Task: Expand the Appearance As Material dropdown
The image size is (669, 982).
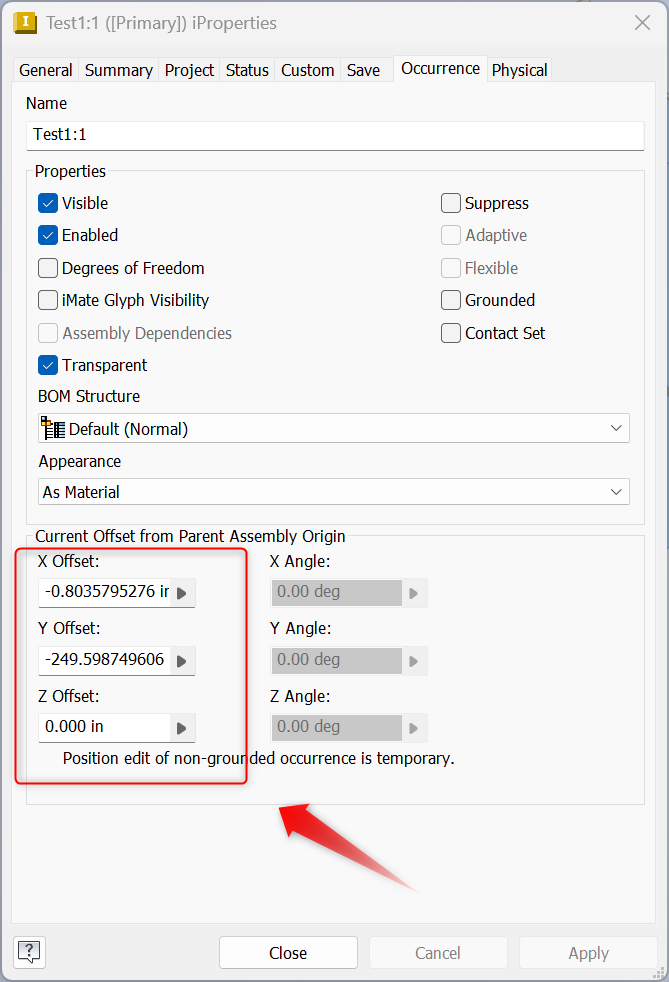Action: 334,492
